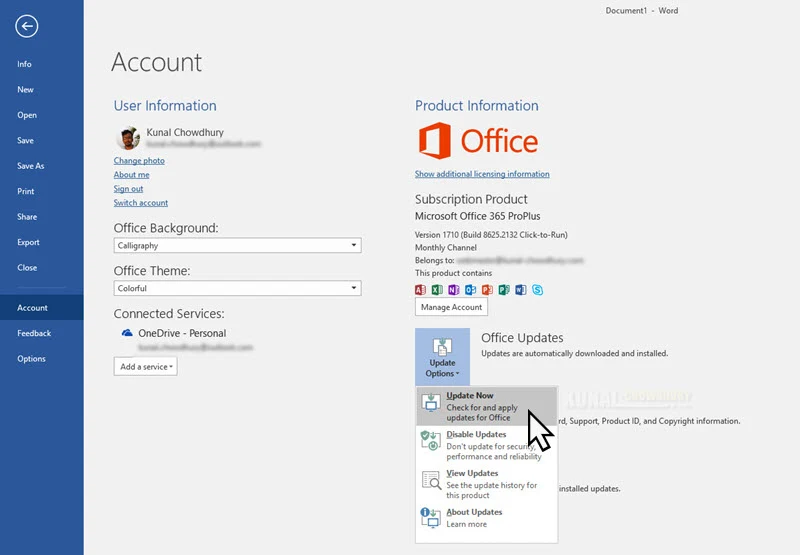Click the OneDrive - Personal service entry
Viewport: 800px width, 555px height.
click(182, 333)
